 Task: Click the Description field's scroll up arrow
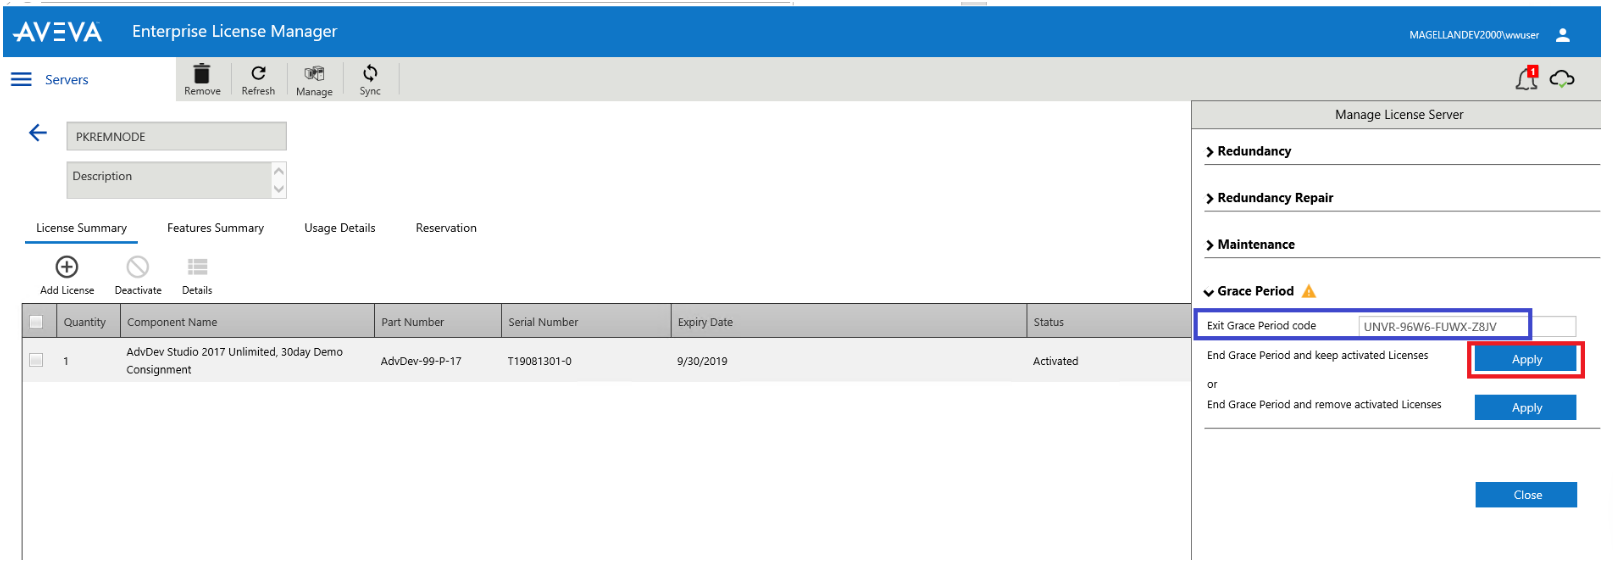279,171
